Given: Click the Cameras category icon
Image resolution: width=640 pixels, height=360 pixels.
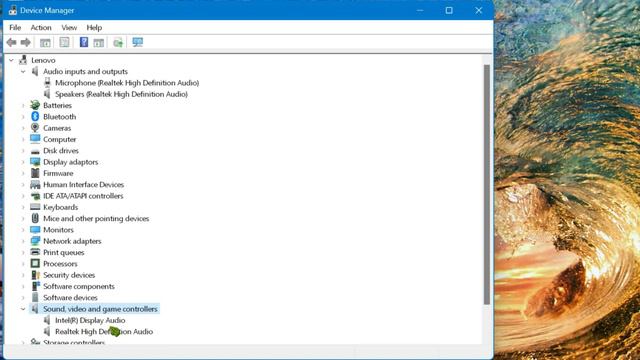Looking at the screenshot, I should tap(35, 128).
